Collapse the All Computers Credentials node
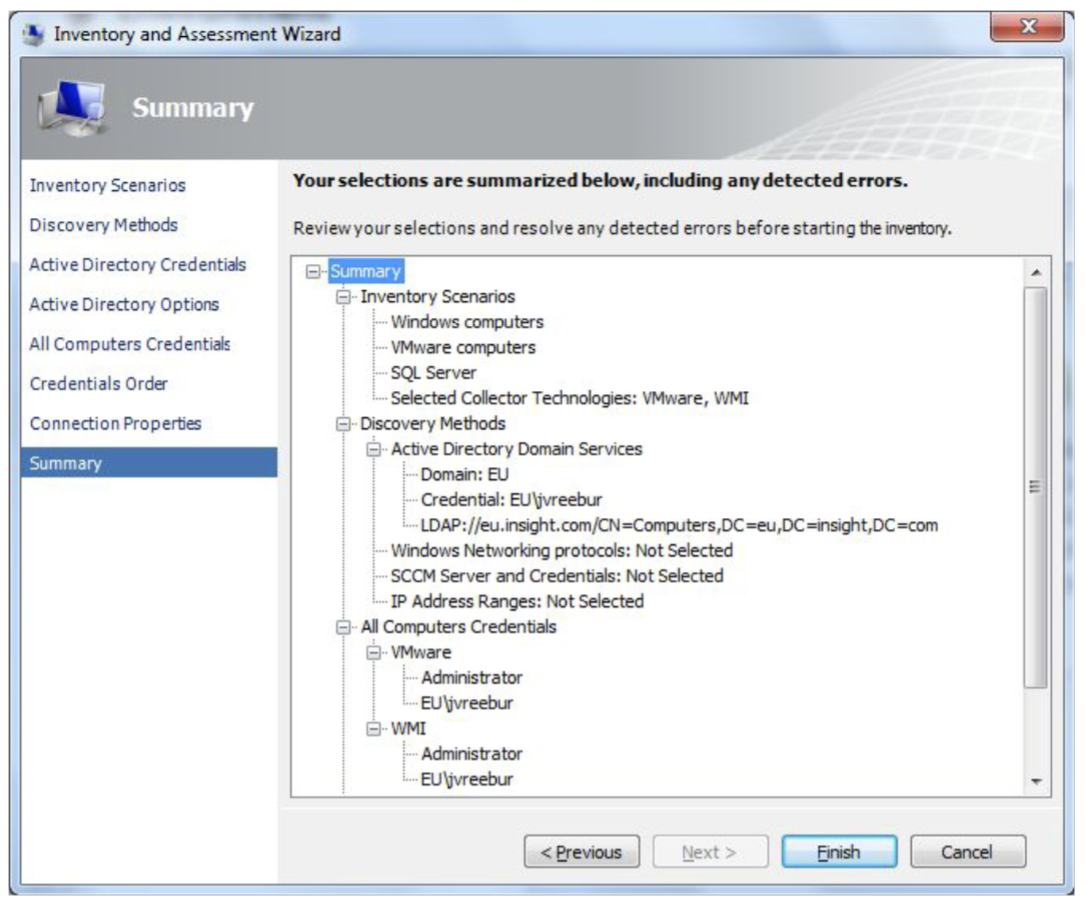The image size is (1086, 906). click(344, 628)
